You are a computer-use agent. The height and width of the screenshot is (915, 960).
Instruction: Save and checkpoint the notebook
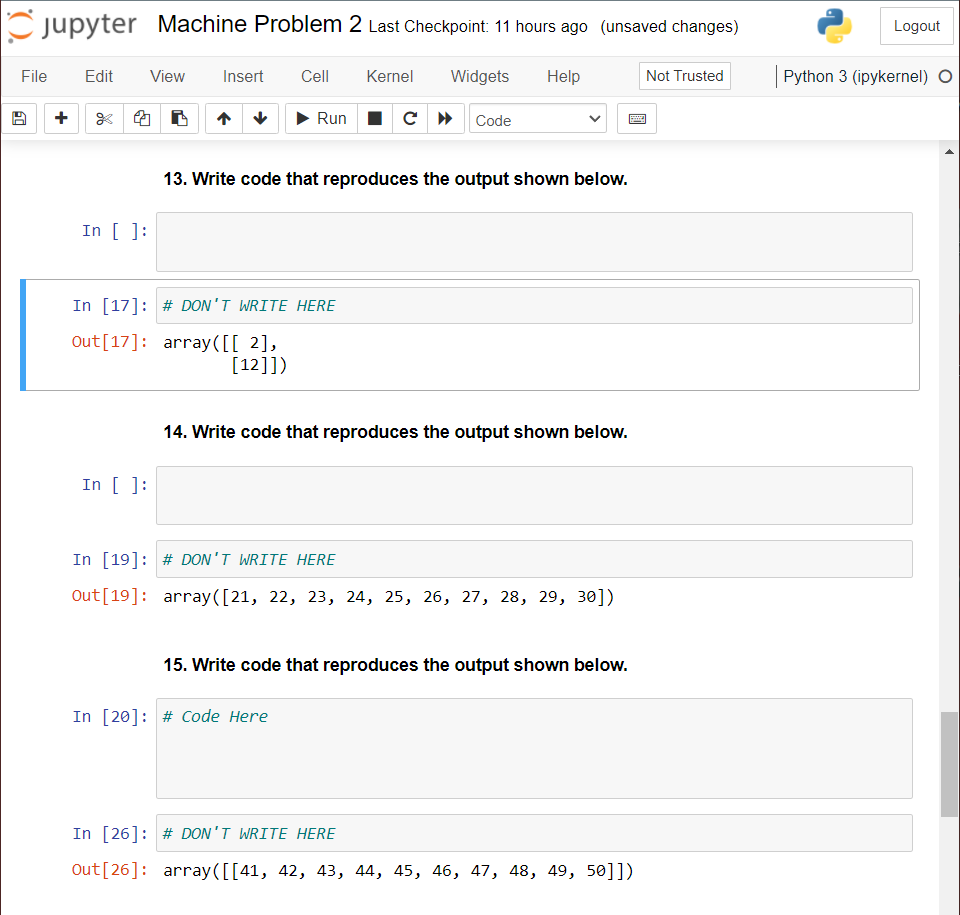coord(20,118)
